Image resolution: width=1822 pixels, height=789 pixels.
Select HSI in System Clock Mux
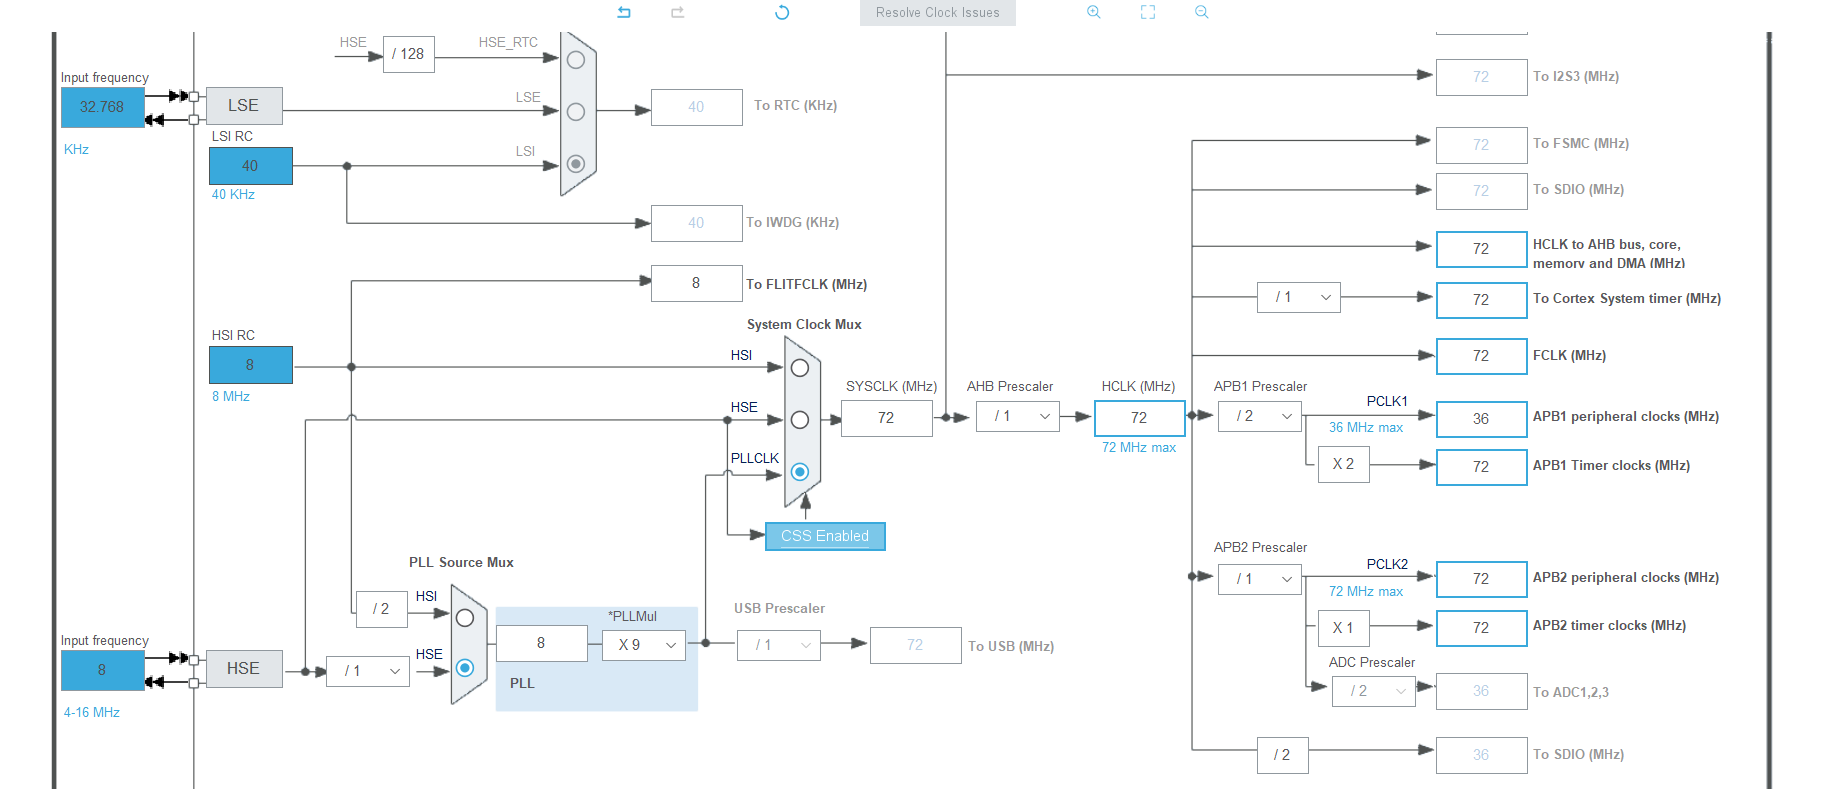pos(800,368)
